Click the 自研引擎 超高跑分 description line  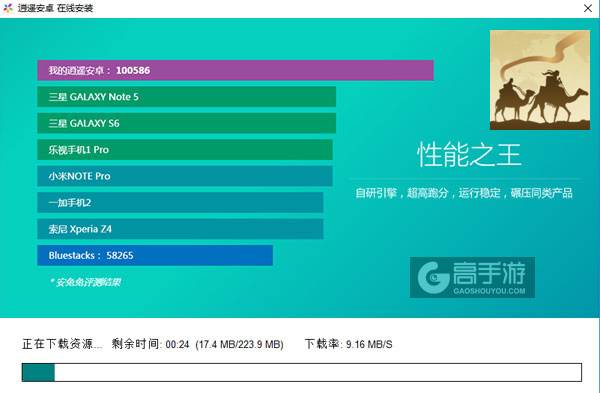click(464, 193)
